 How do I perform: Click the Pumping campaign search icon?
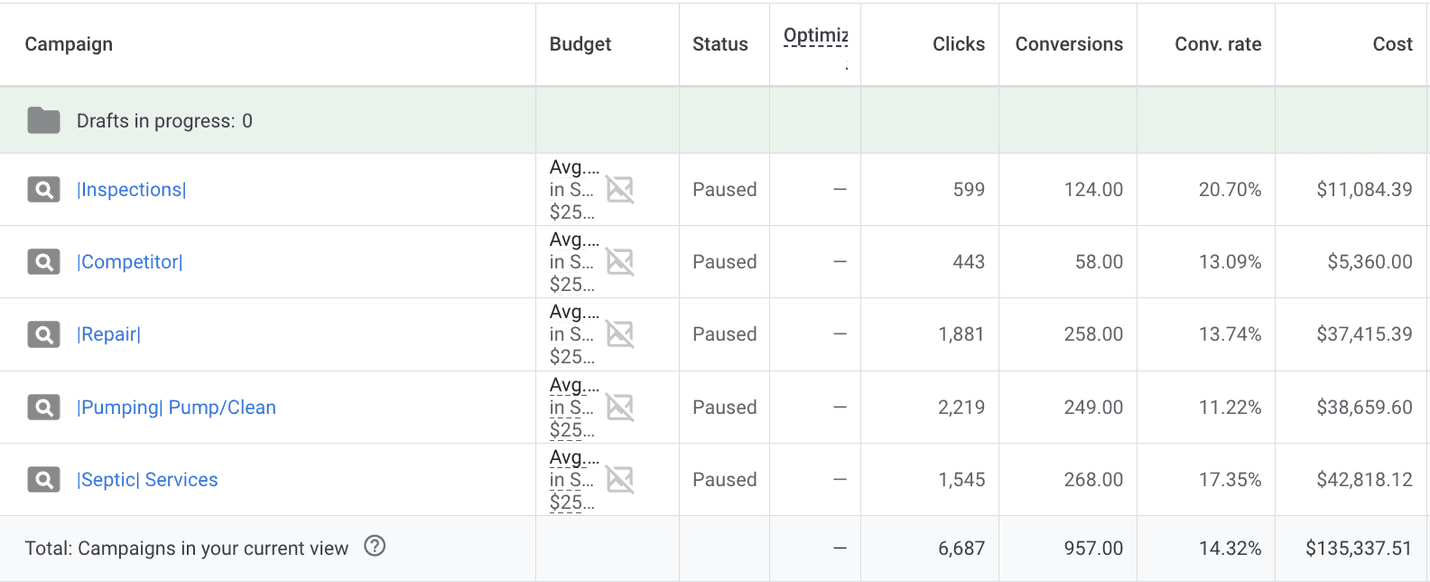[x=43, y=407]
